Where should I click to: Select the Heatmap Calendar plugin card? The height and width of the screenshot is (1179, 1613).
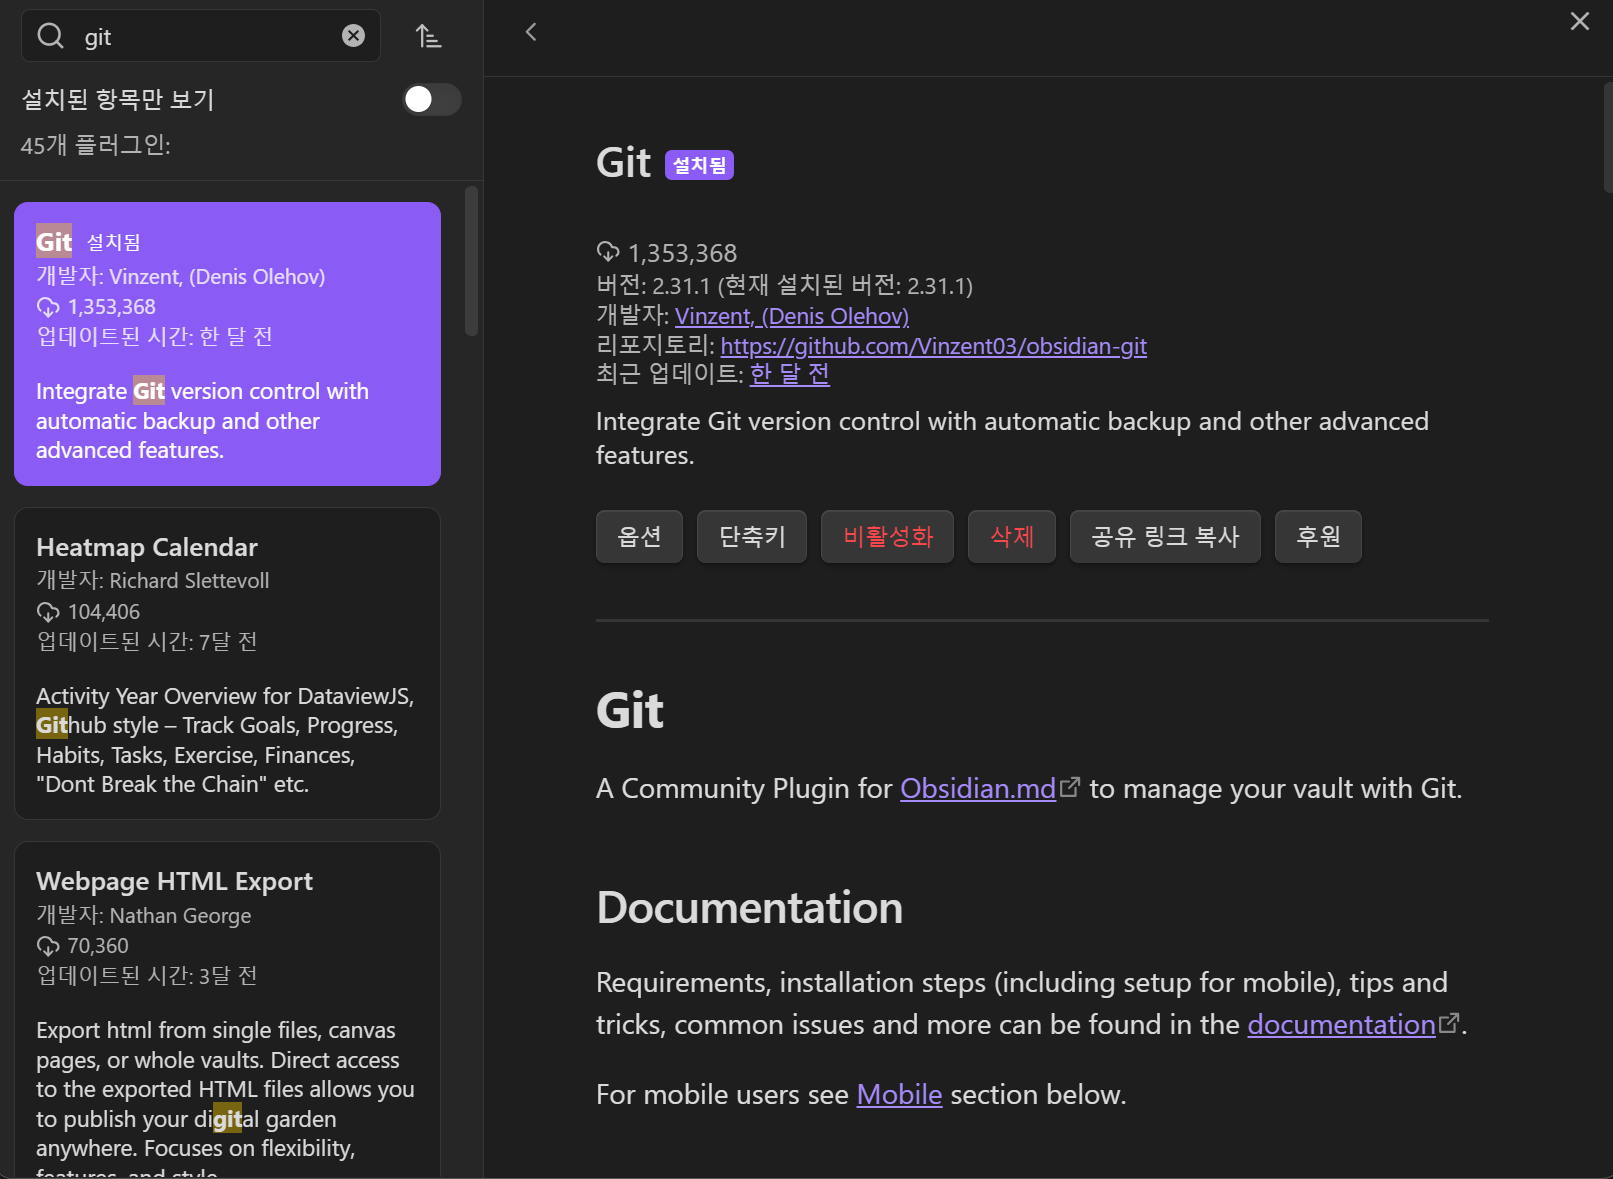(227, 663)
